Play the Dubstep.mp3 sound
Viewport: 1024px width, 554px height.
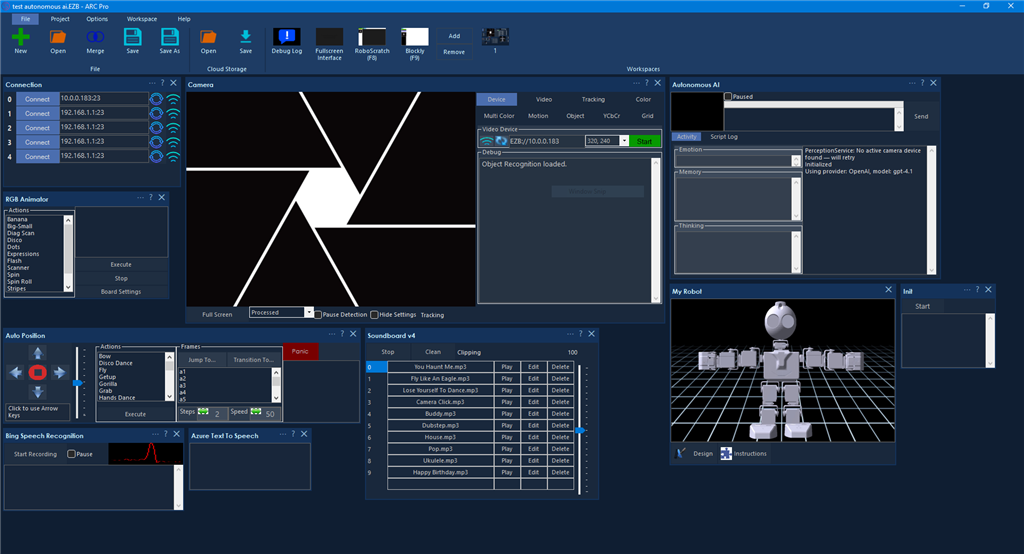[507, 425]
